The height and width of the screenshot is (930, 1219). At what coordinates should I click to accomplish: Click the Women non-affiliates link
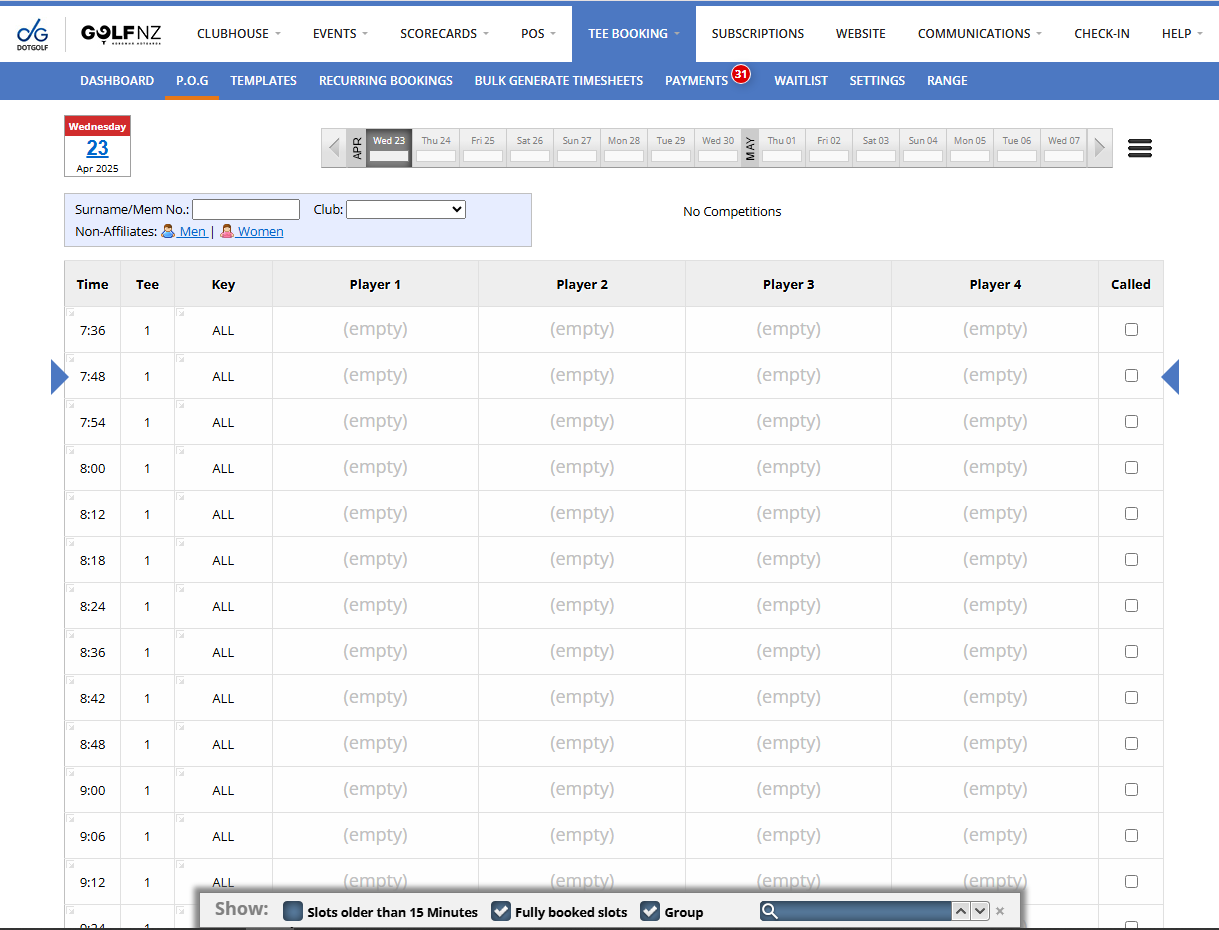pos(259,232)
